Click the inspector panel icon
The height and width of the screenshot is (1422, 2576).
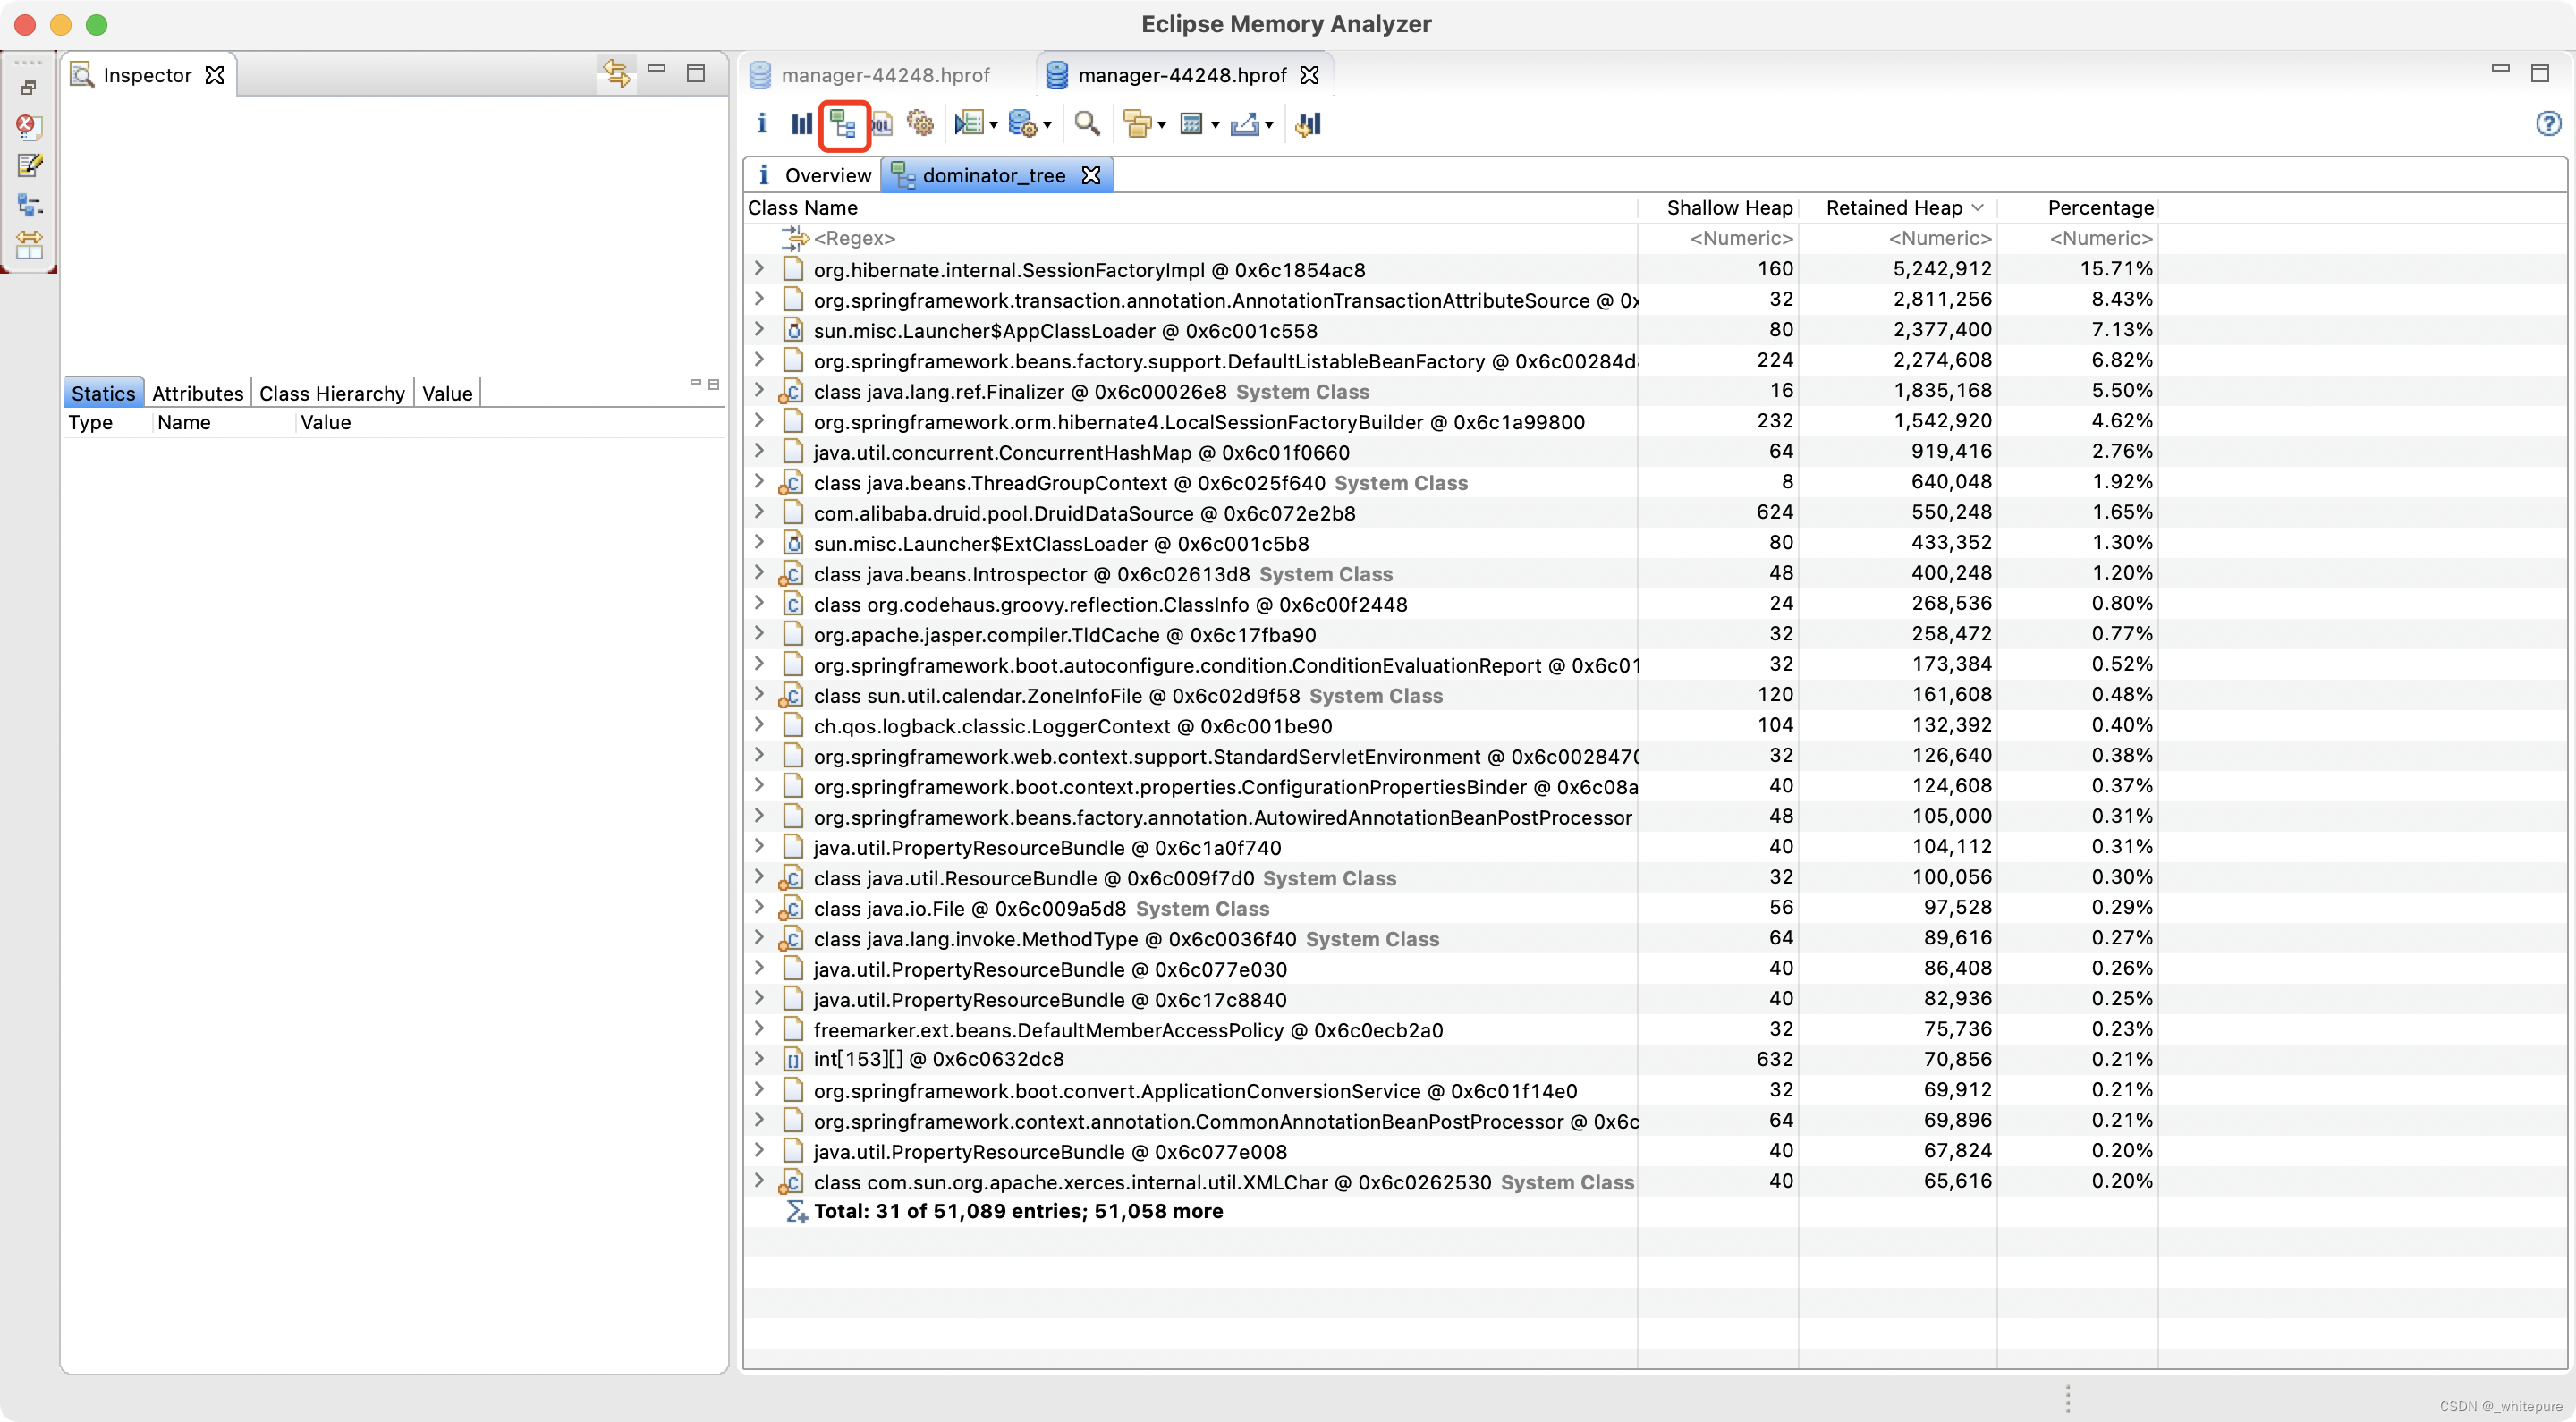tap(82, 73)
